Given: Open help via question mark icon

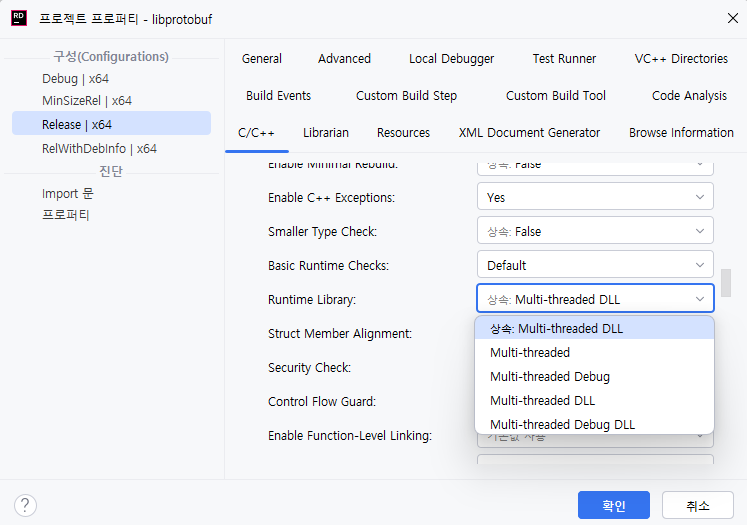Looking at the screenshot, I should (x=25, y=505).
